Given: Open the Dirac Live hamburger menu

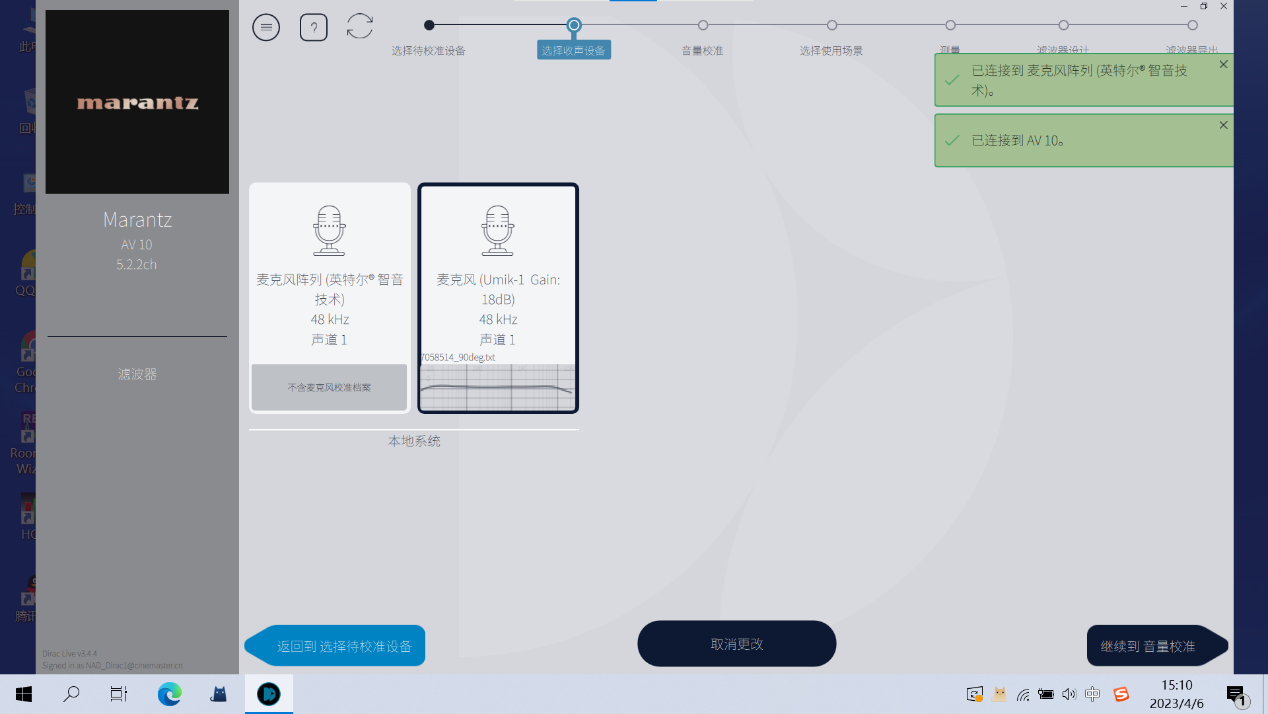Looking at the screenshot, I should (266, 27).
